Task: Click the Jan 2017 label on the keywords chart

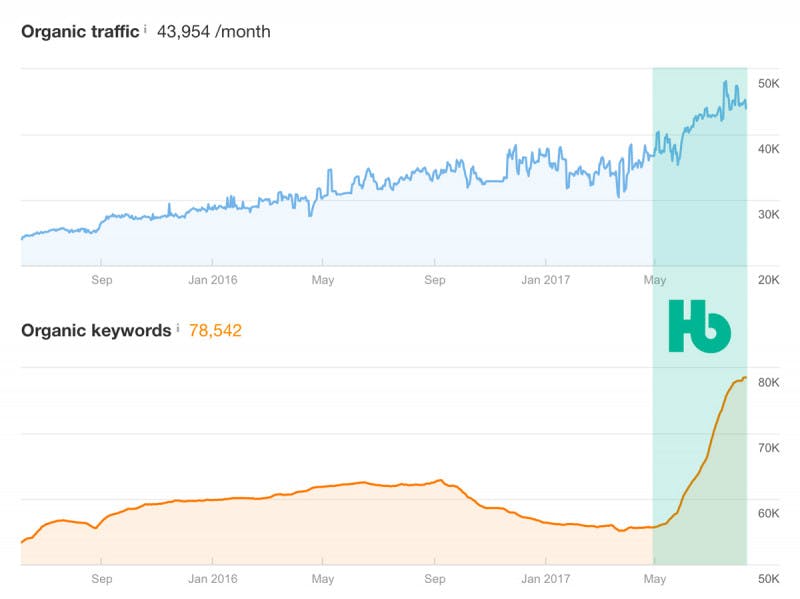Action: coord(545,579)
